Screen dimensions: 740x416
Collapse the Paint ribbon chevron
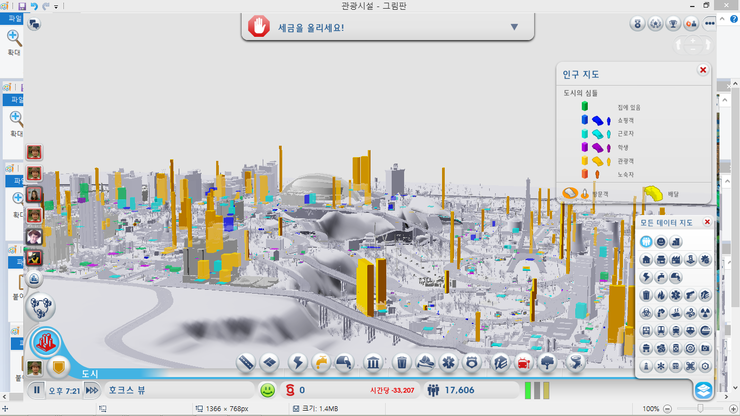tap(722, 19)
